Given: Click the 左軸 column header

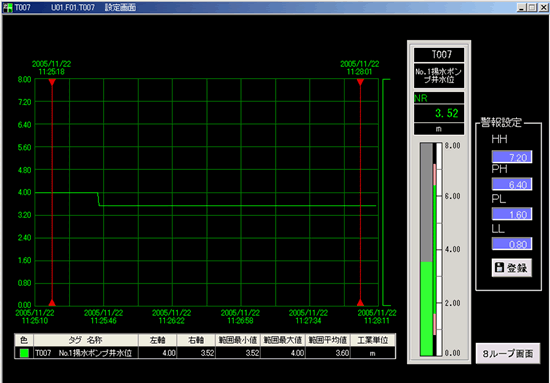Looking at the screenshot, I should coord(157,340).
